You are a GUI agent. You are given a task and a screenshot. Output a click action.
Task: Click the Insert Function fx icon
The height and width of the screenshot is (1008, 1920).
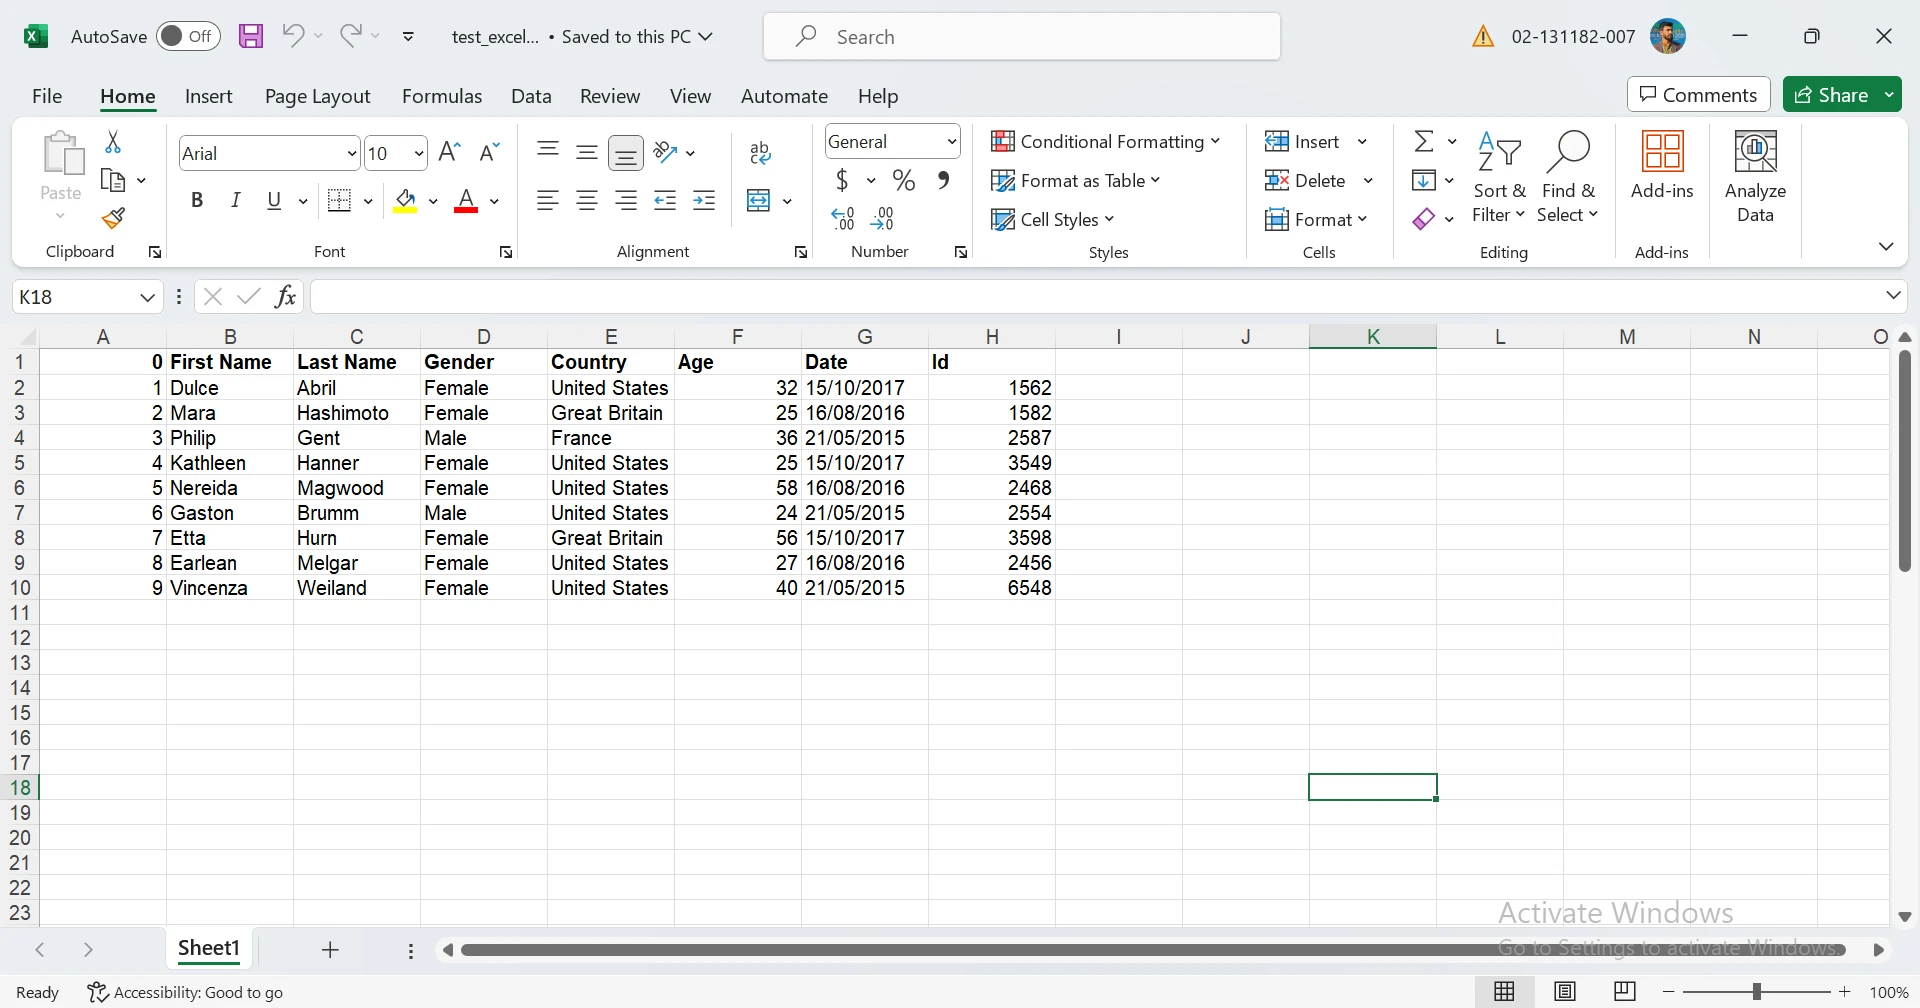[x=285, y=297]
